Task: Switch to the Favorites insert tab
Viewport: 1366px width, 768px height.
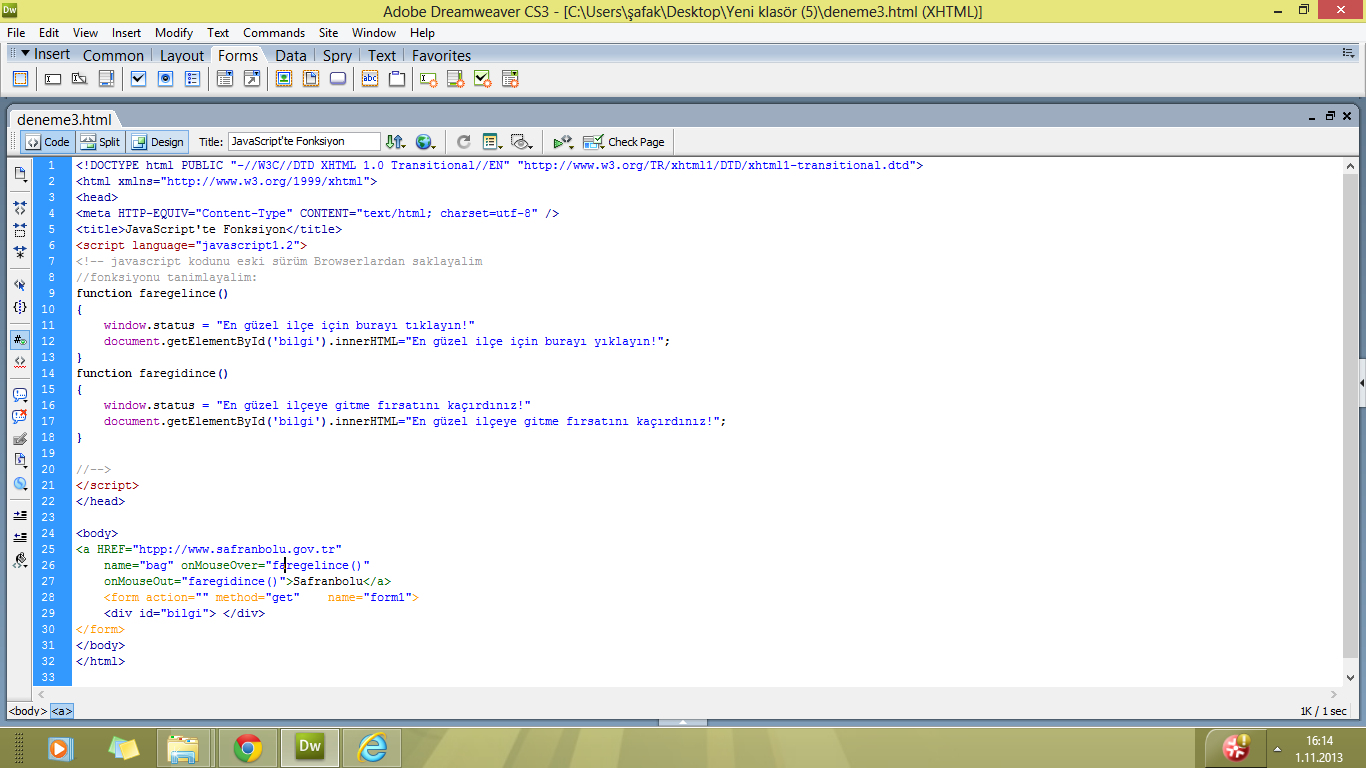Action: [441, 56]
